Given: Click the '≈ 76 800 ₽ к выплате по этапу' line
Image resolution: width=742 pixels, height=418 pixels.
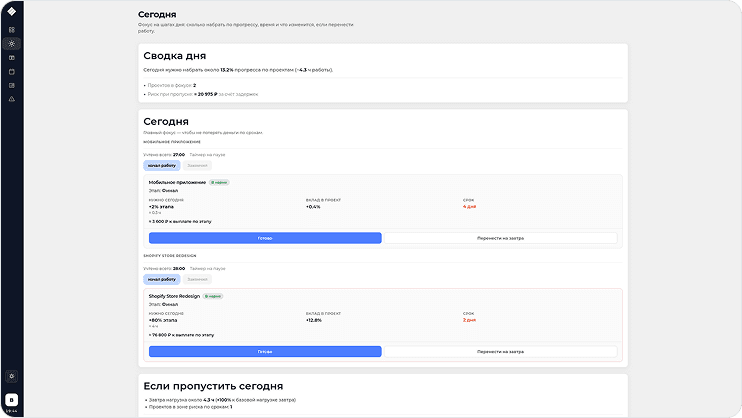Looking at the screenshot, I should [x=181, y=335].
